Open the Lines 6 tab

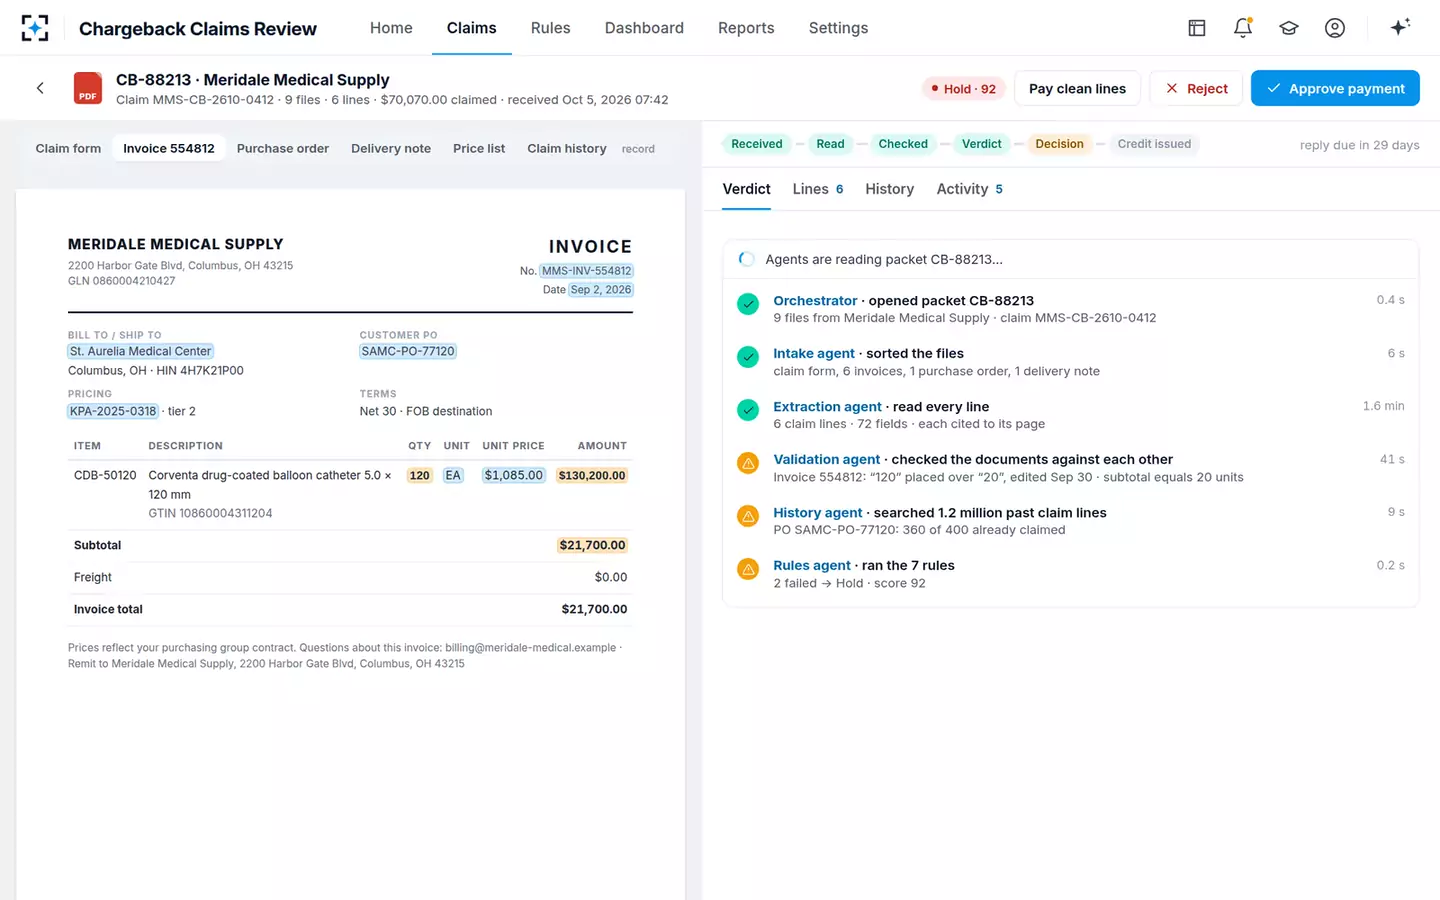pyautogui.click(x=818, y=189)
